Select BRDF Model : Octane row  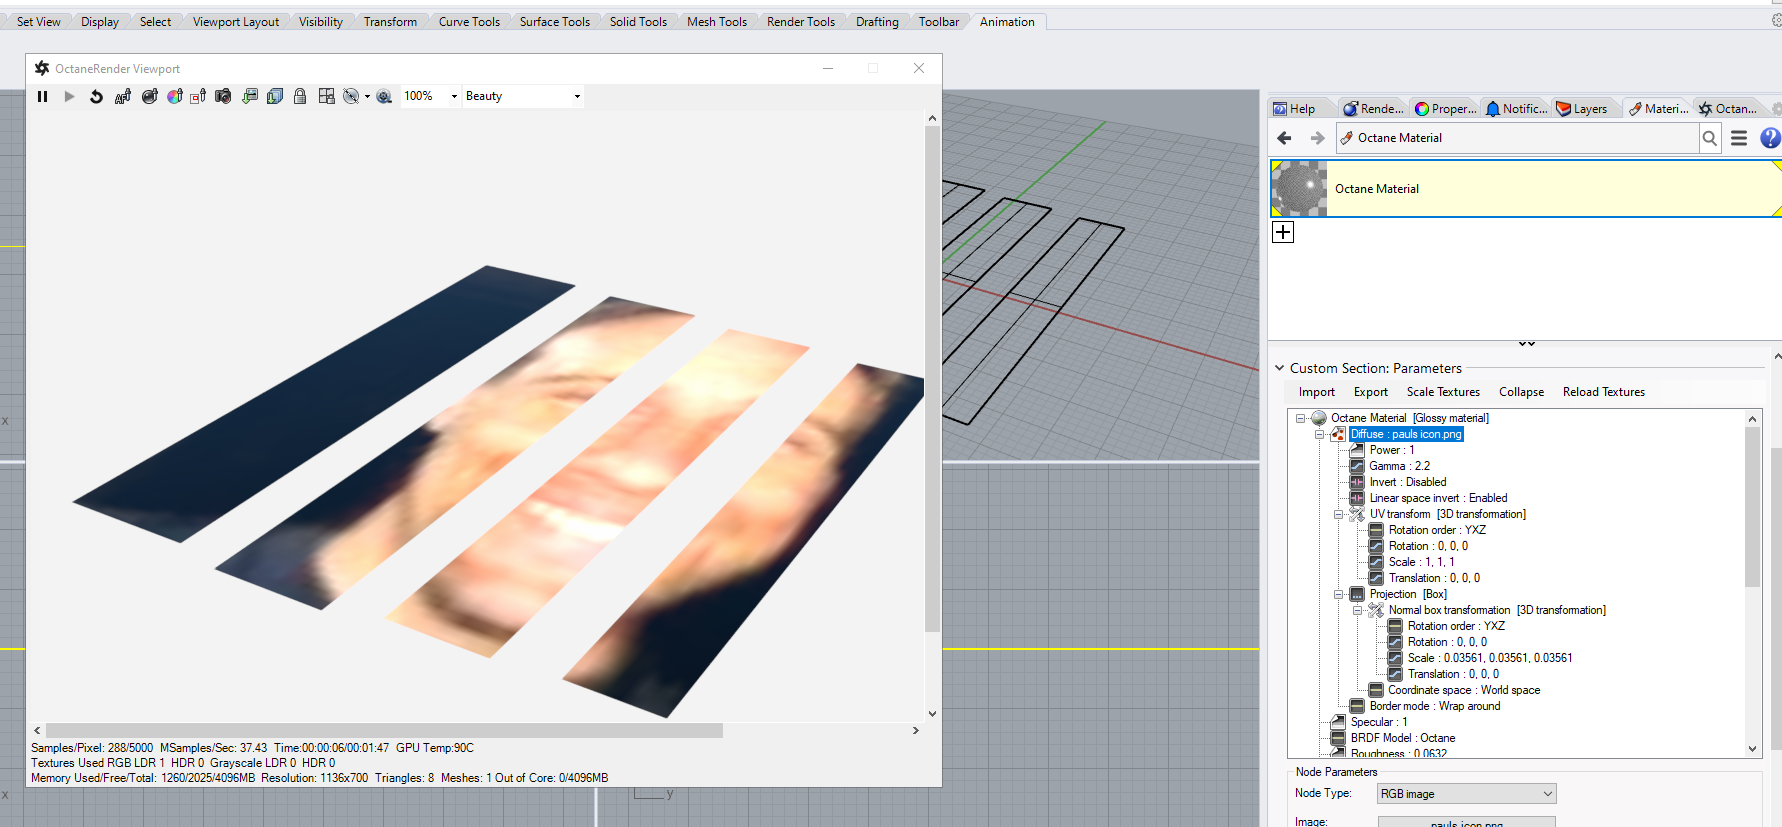[1403, 738]
